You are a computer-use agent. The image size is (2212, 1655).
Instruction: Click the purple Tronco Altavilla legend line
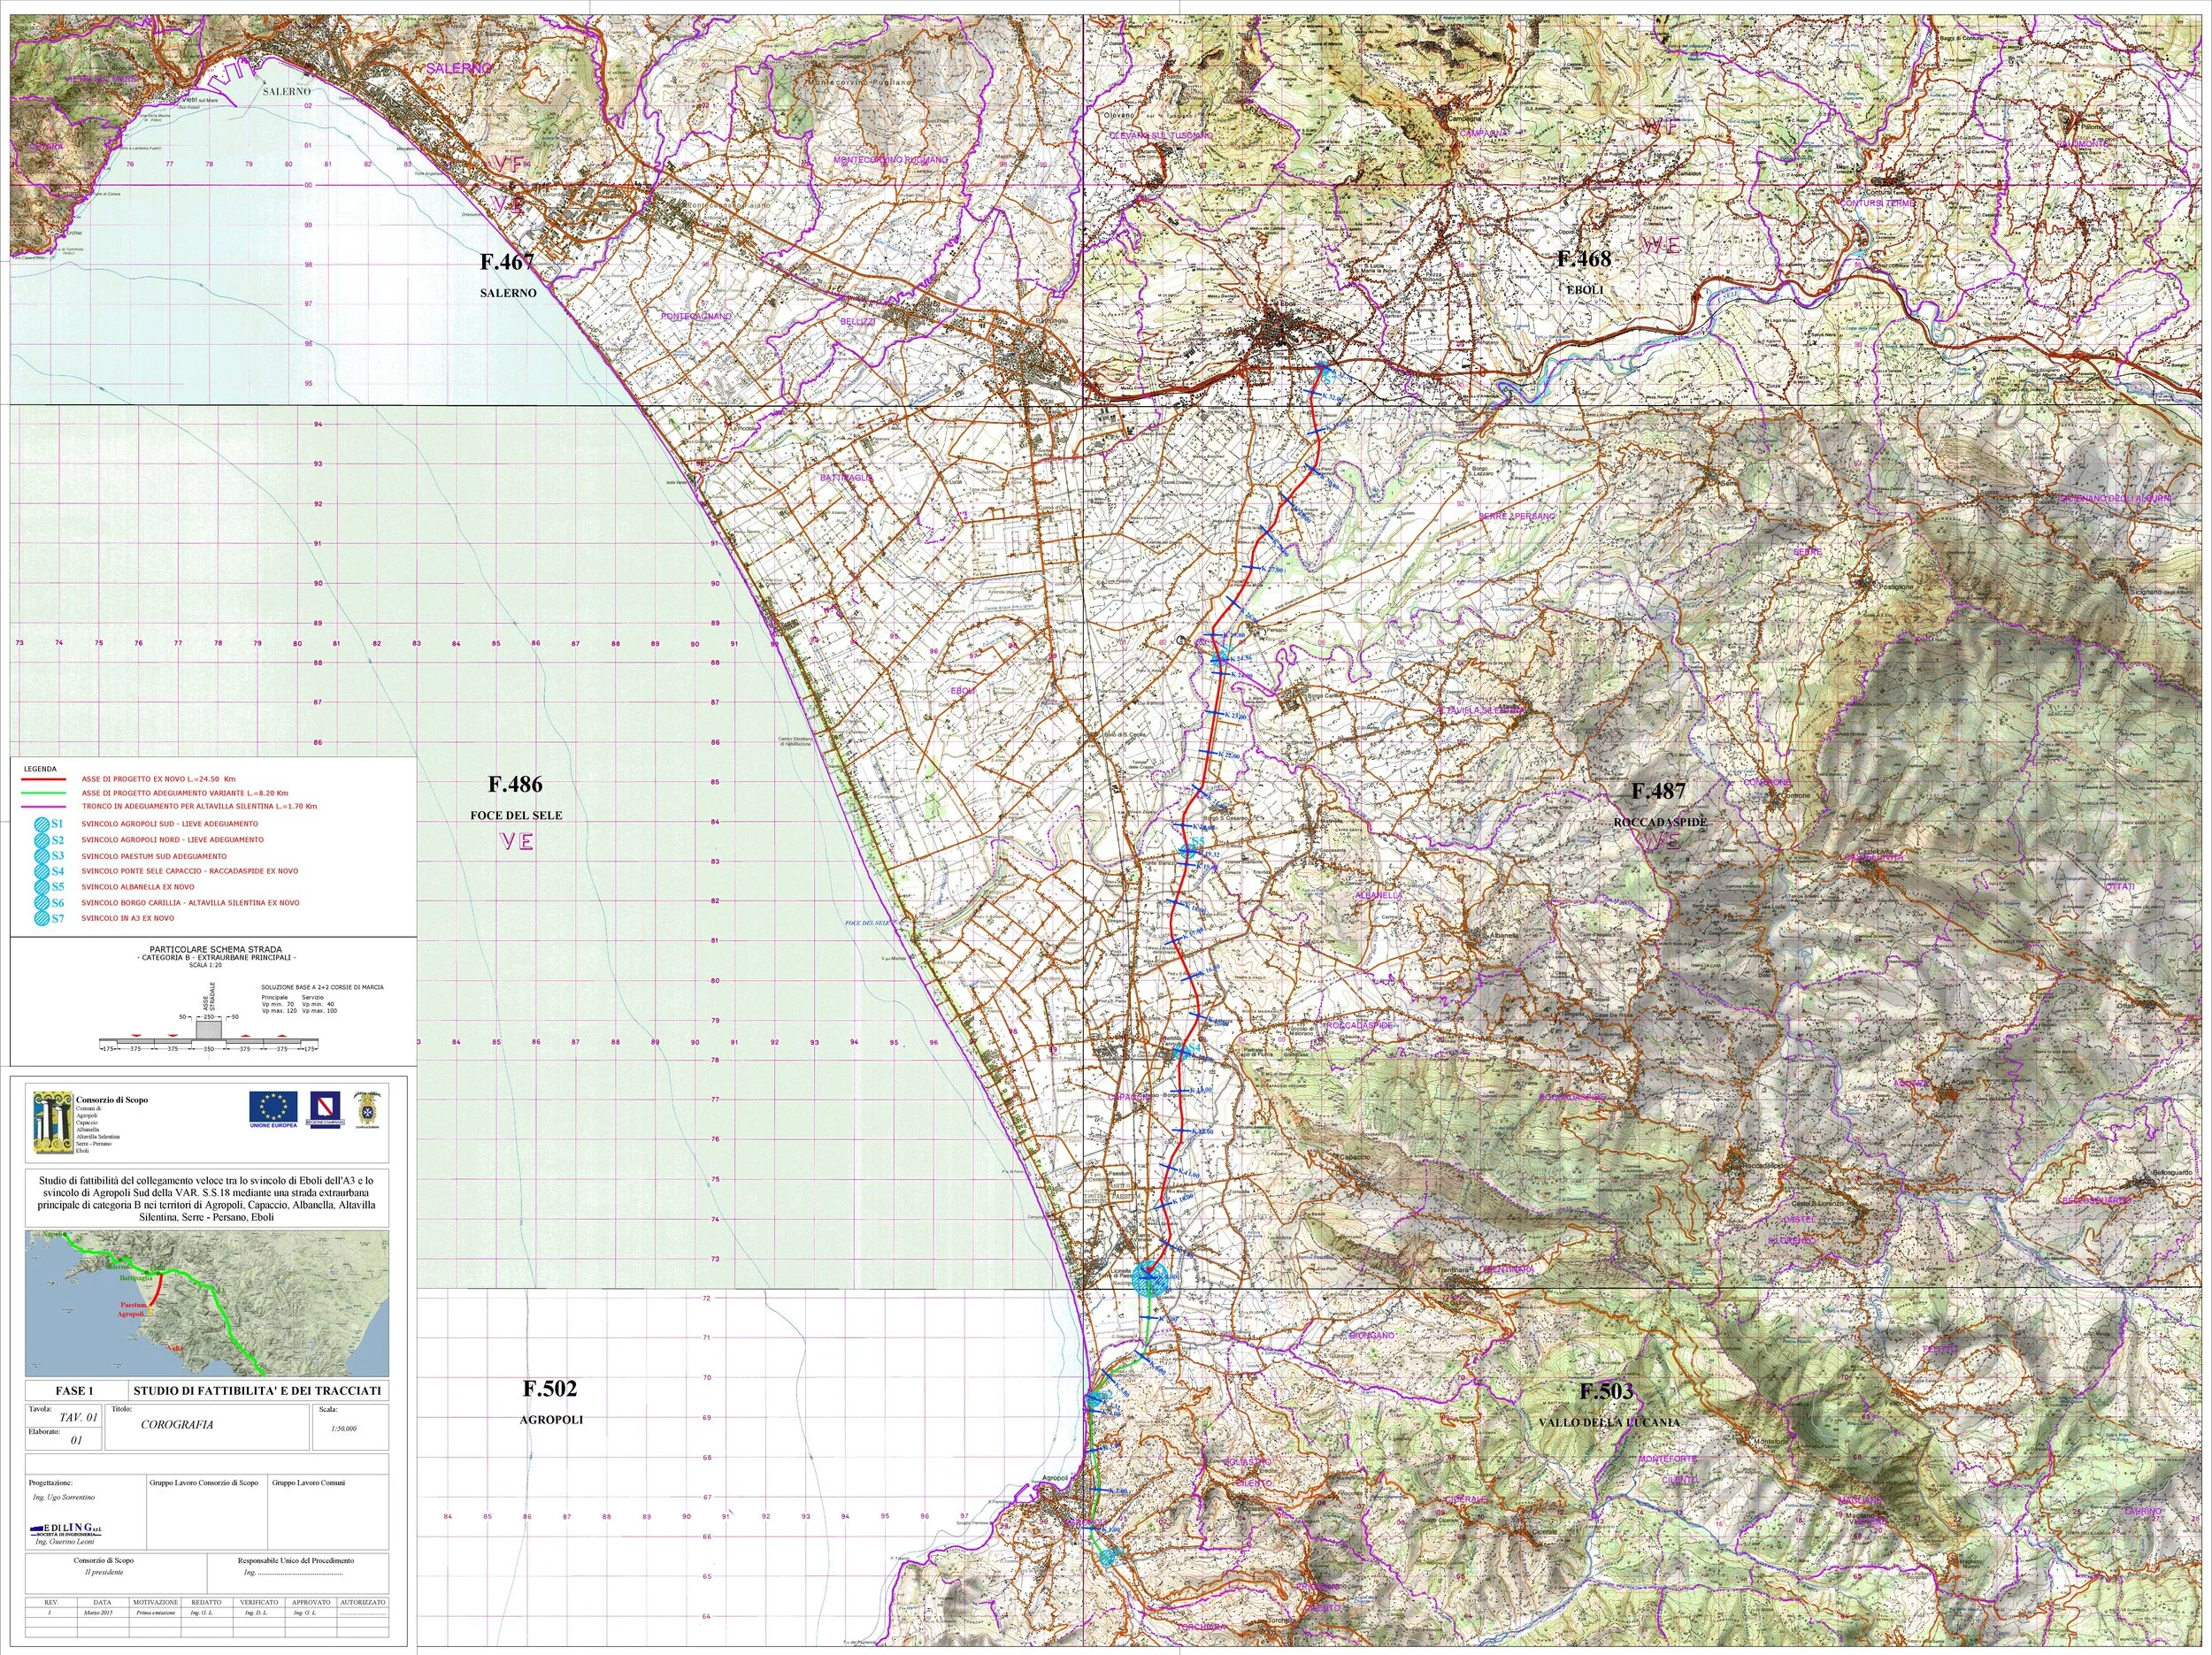(x=43, y=806)
